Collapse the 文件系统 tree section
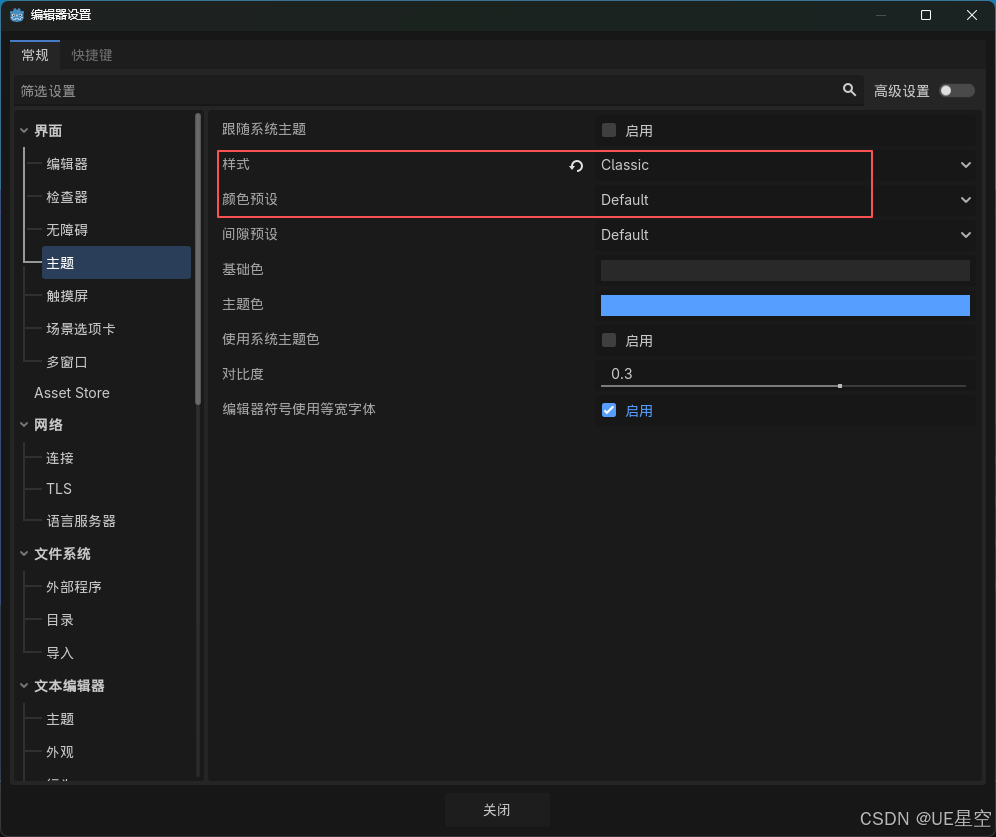Image resolution: width=996 pixels, height=837 pixels. [24, 554]
